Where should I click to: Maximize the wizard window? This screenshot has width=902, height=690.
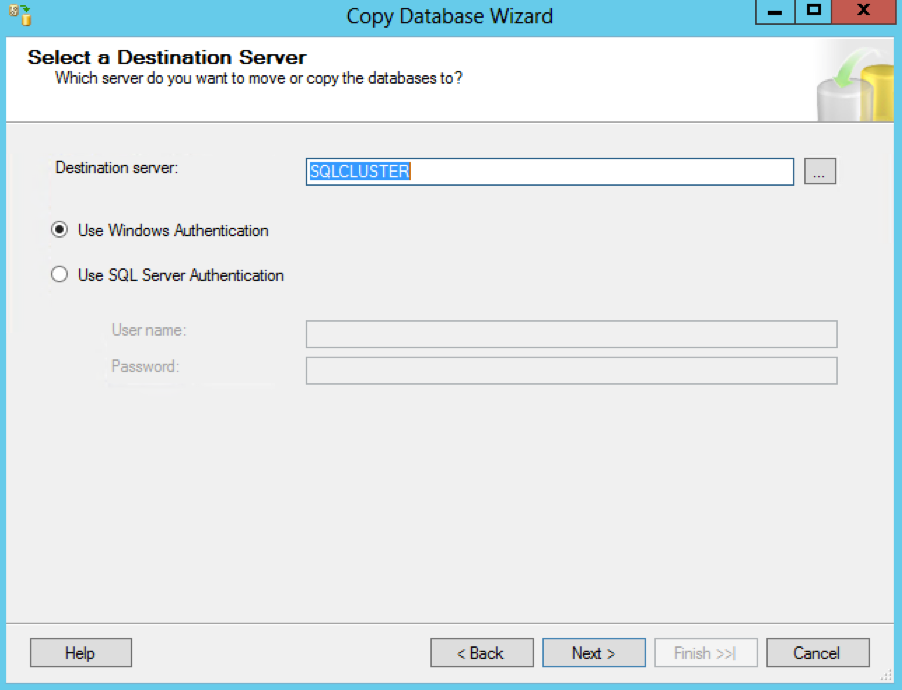coord(813,12)
